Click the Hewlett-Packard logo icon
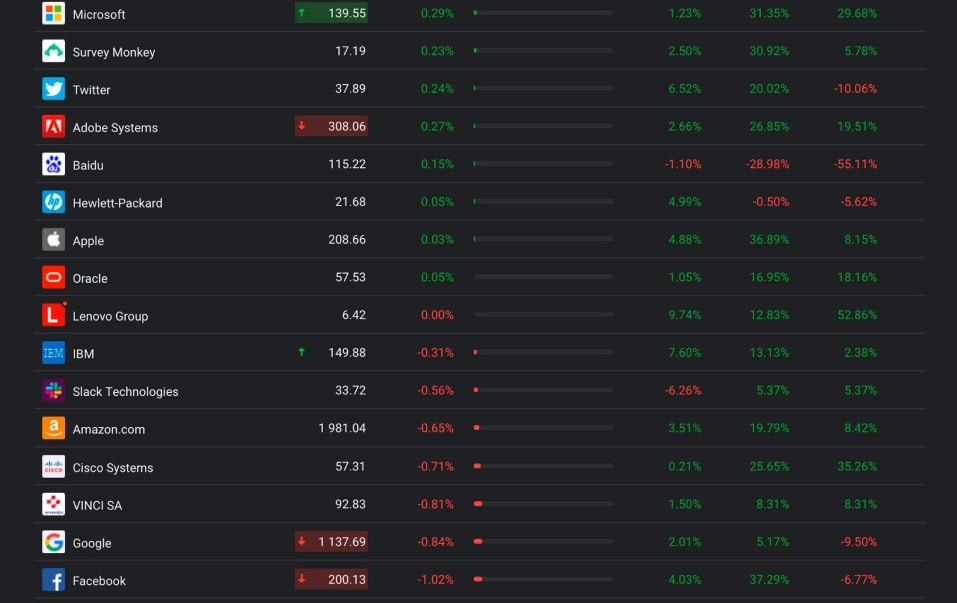The image size is (957, 603). pos(53,202)
